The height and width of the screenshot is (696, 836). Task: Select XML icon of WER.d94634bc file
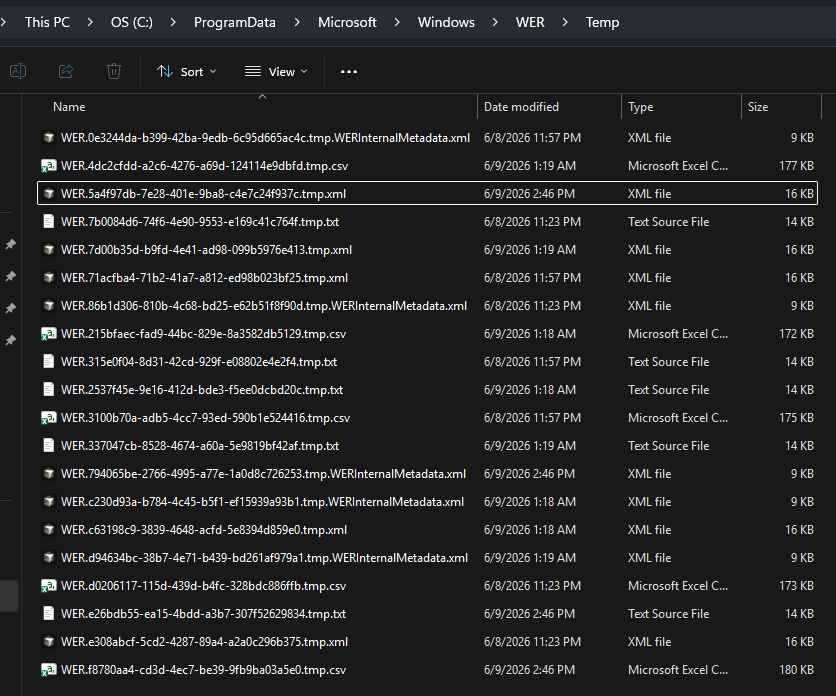[x=49, y=557]
